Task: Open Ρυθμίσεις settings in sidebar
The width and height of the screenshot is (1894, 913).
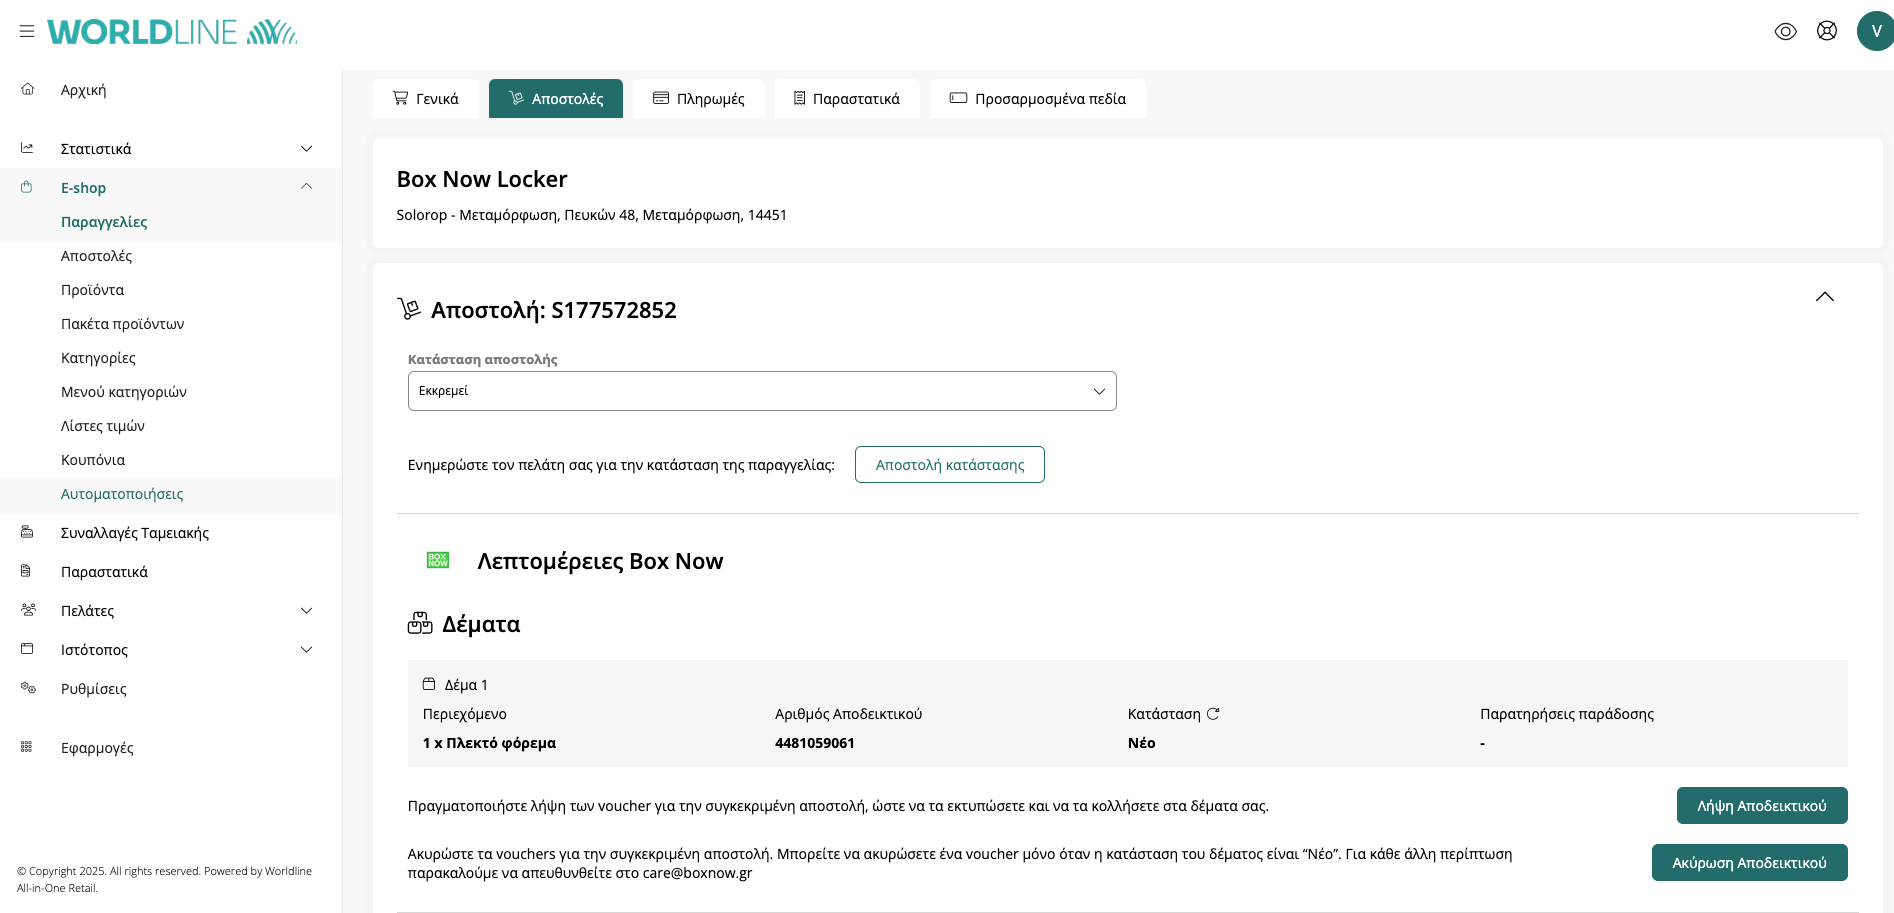Action: click(93, 689)
